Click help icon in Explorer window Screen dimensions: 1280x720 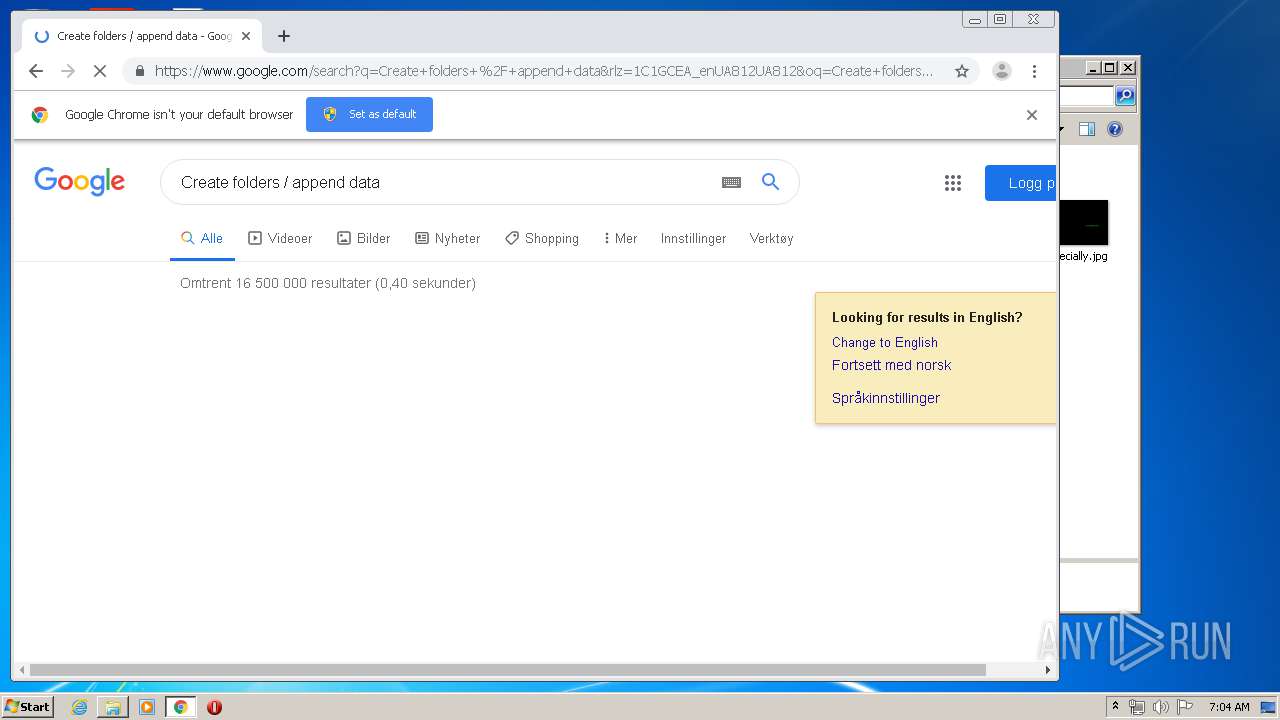point(1115,129)
